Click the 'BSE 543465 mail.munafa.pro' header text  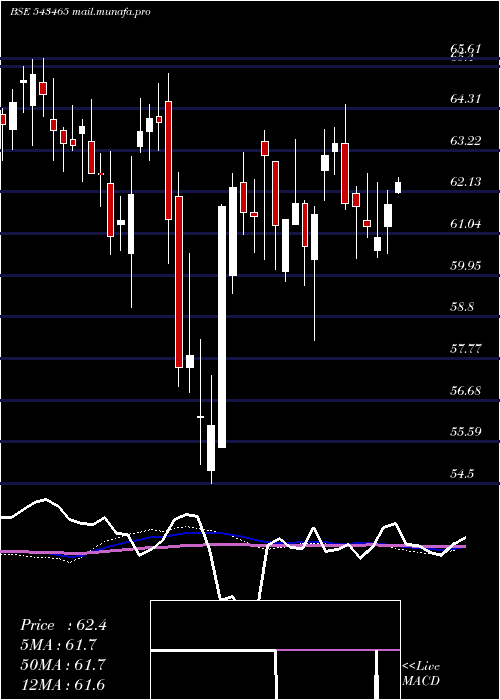80,12
